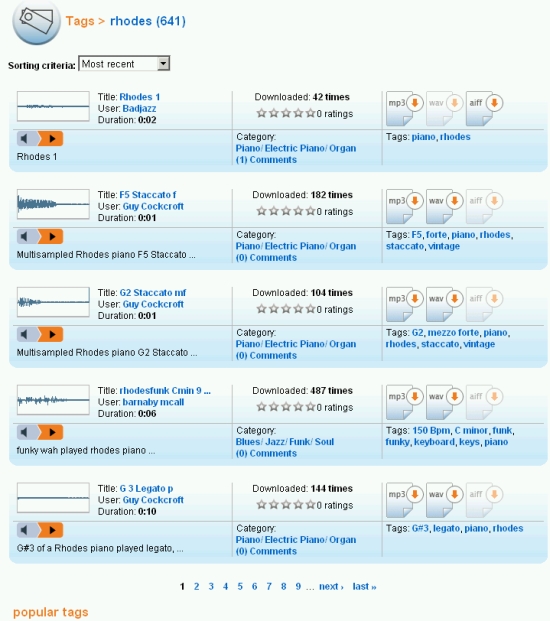
Task: Toggle speaker button on G2 Staccato mf
Action: pyautogui.click(x=27, y=334)
